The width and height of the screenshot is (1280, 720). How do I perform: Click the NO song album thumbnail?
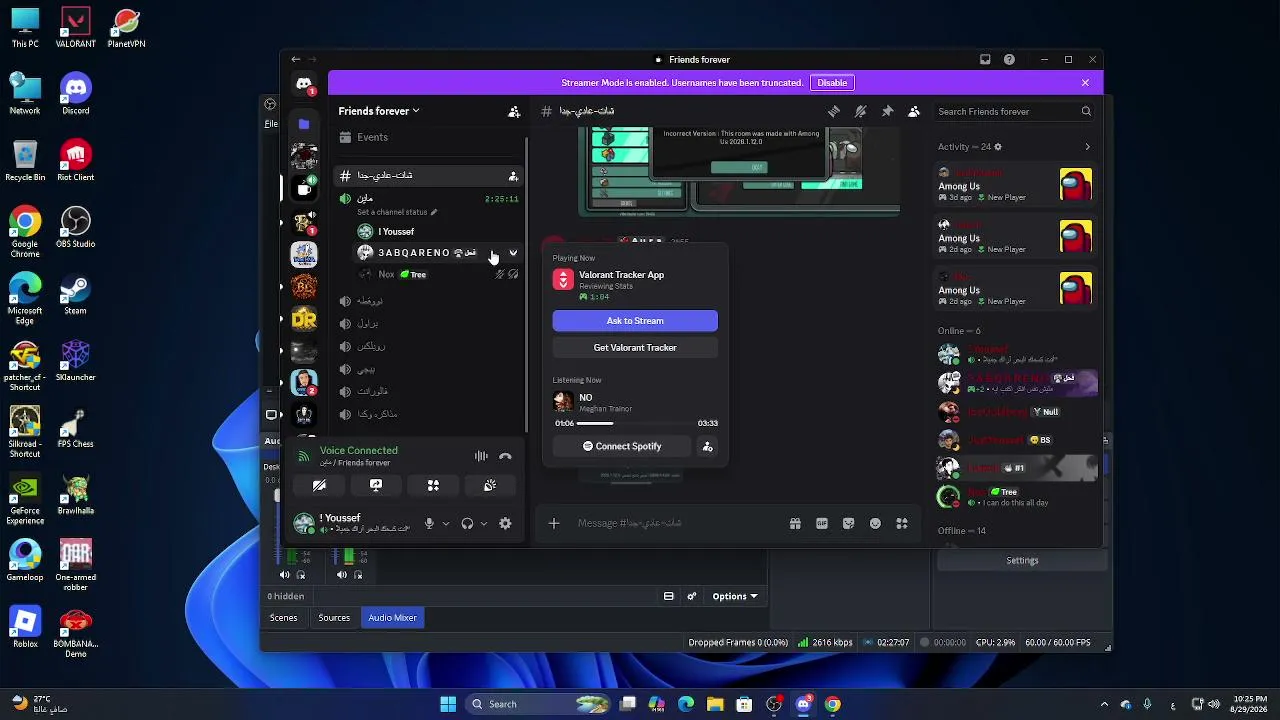tap(563, 402)
